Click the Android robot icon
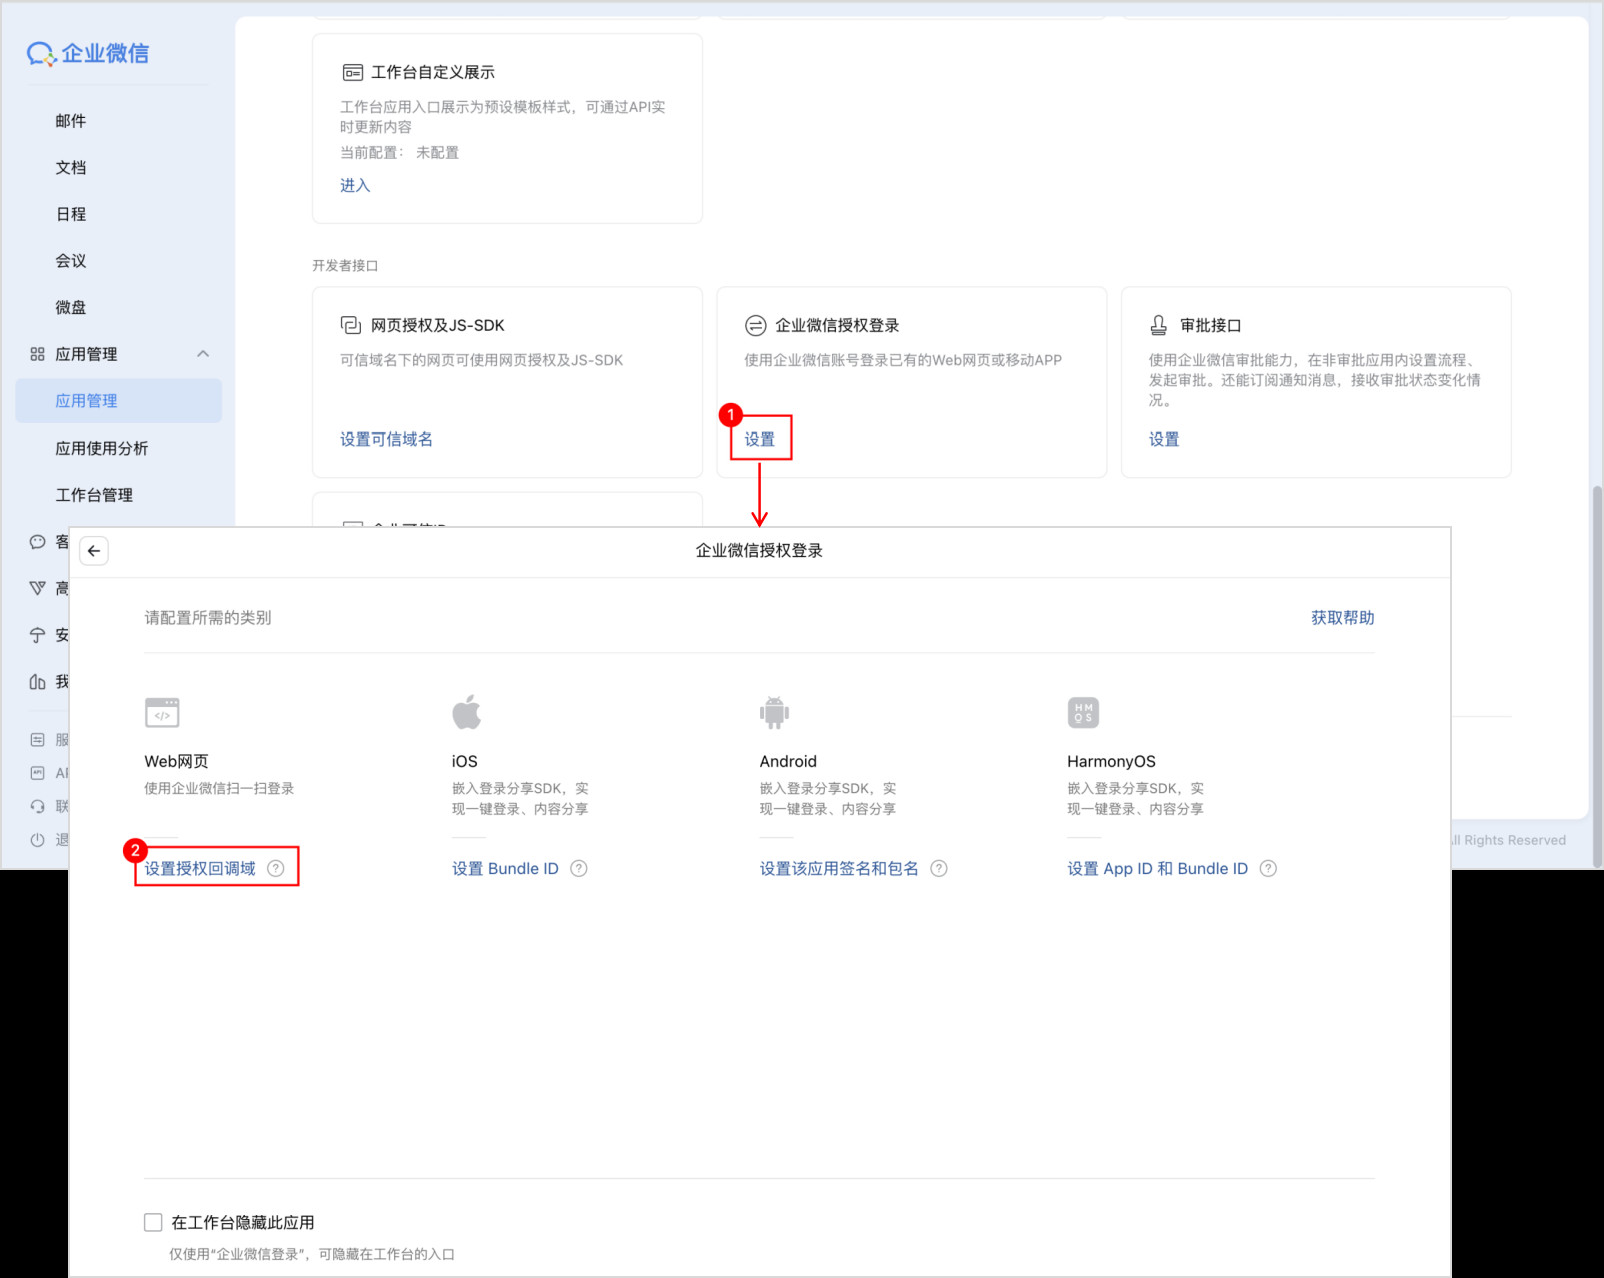Image resolution: width=1604 pixels, height=1278 pixels. pyautogui.click(x=774, y=713)
